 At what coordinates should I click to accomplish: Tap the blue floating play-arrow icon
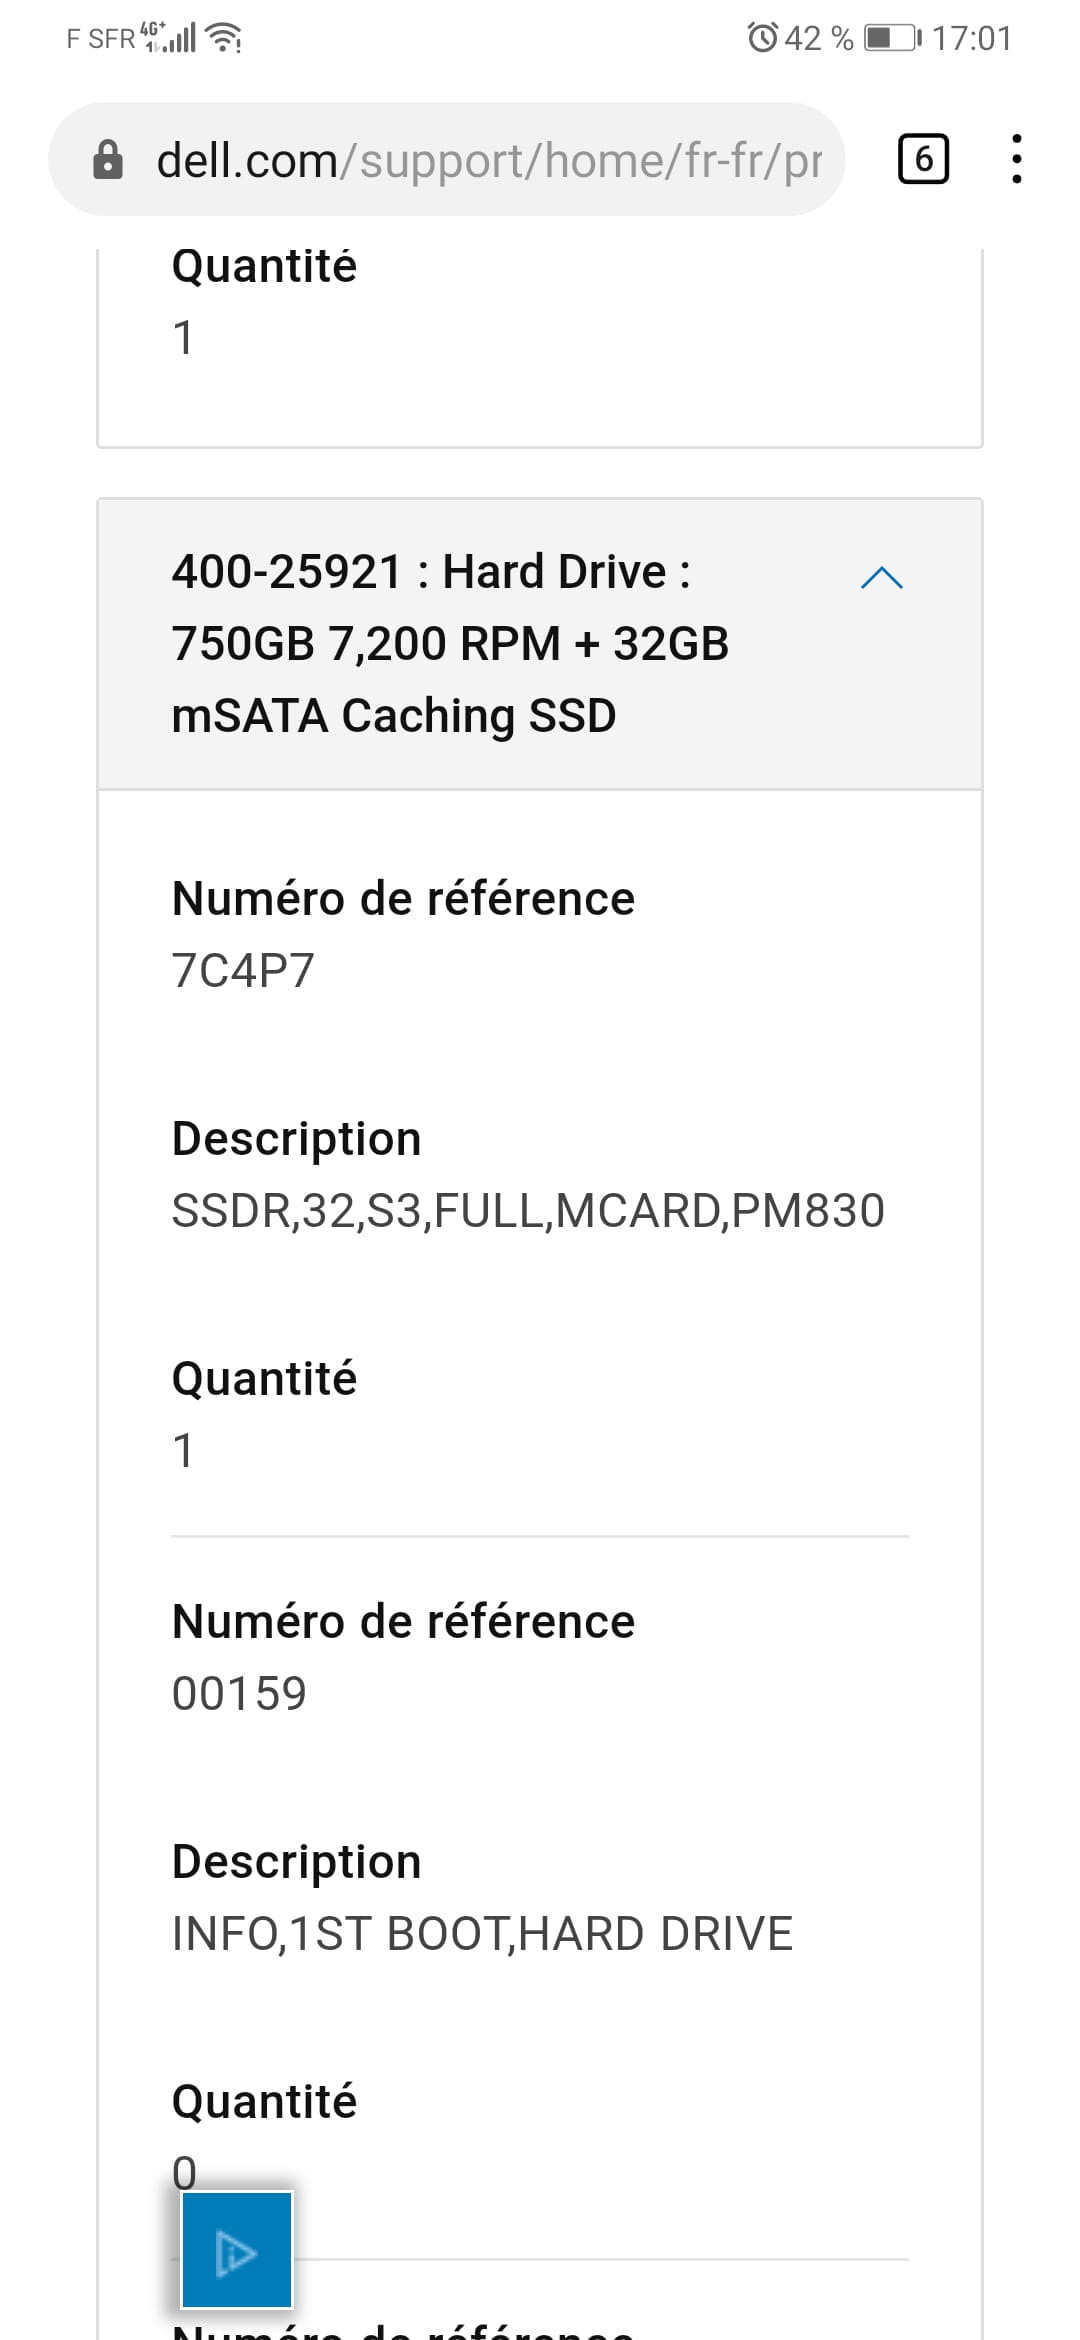coord(237,2250)
